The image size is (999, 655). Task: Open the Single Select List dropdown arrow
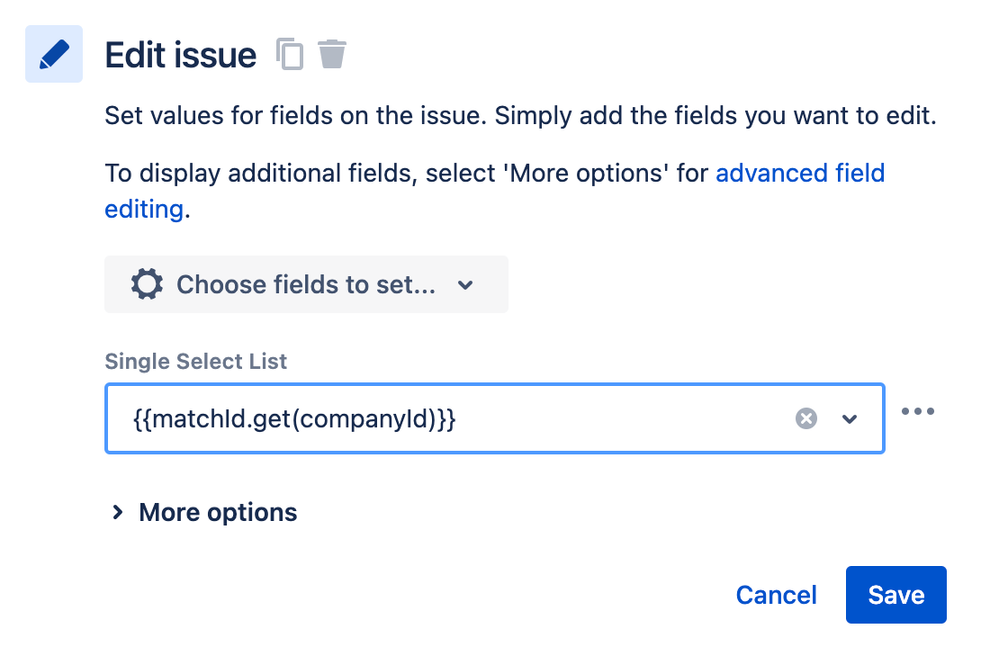[850, 419]
